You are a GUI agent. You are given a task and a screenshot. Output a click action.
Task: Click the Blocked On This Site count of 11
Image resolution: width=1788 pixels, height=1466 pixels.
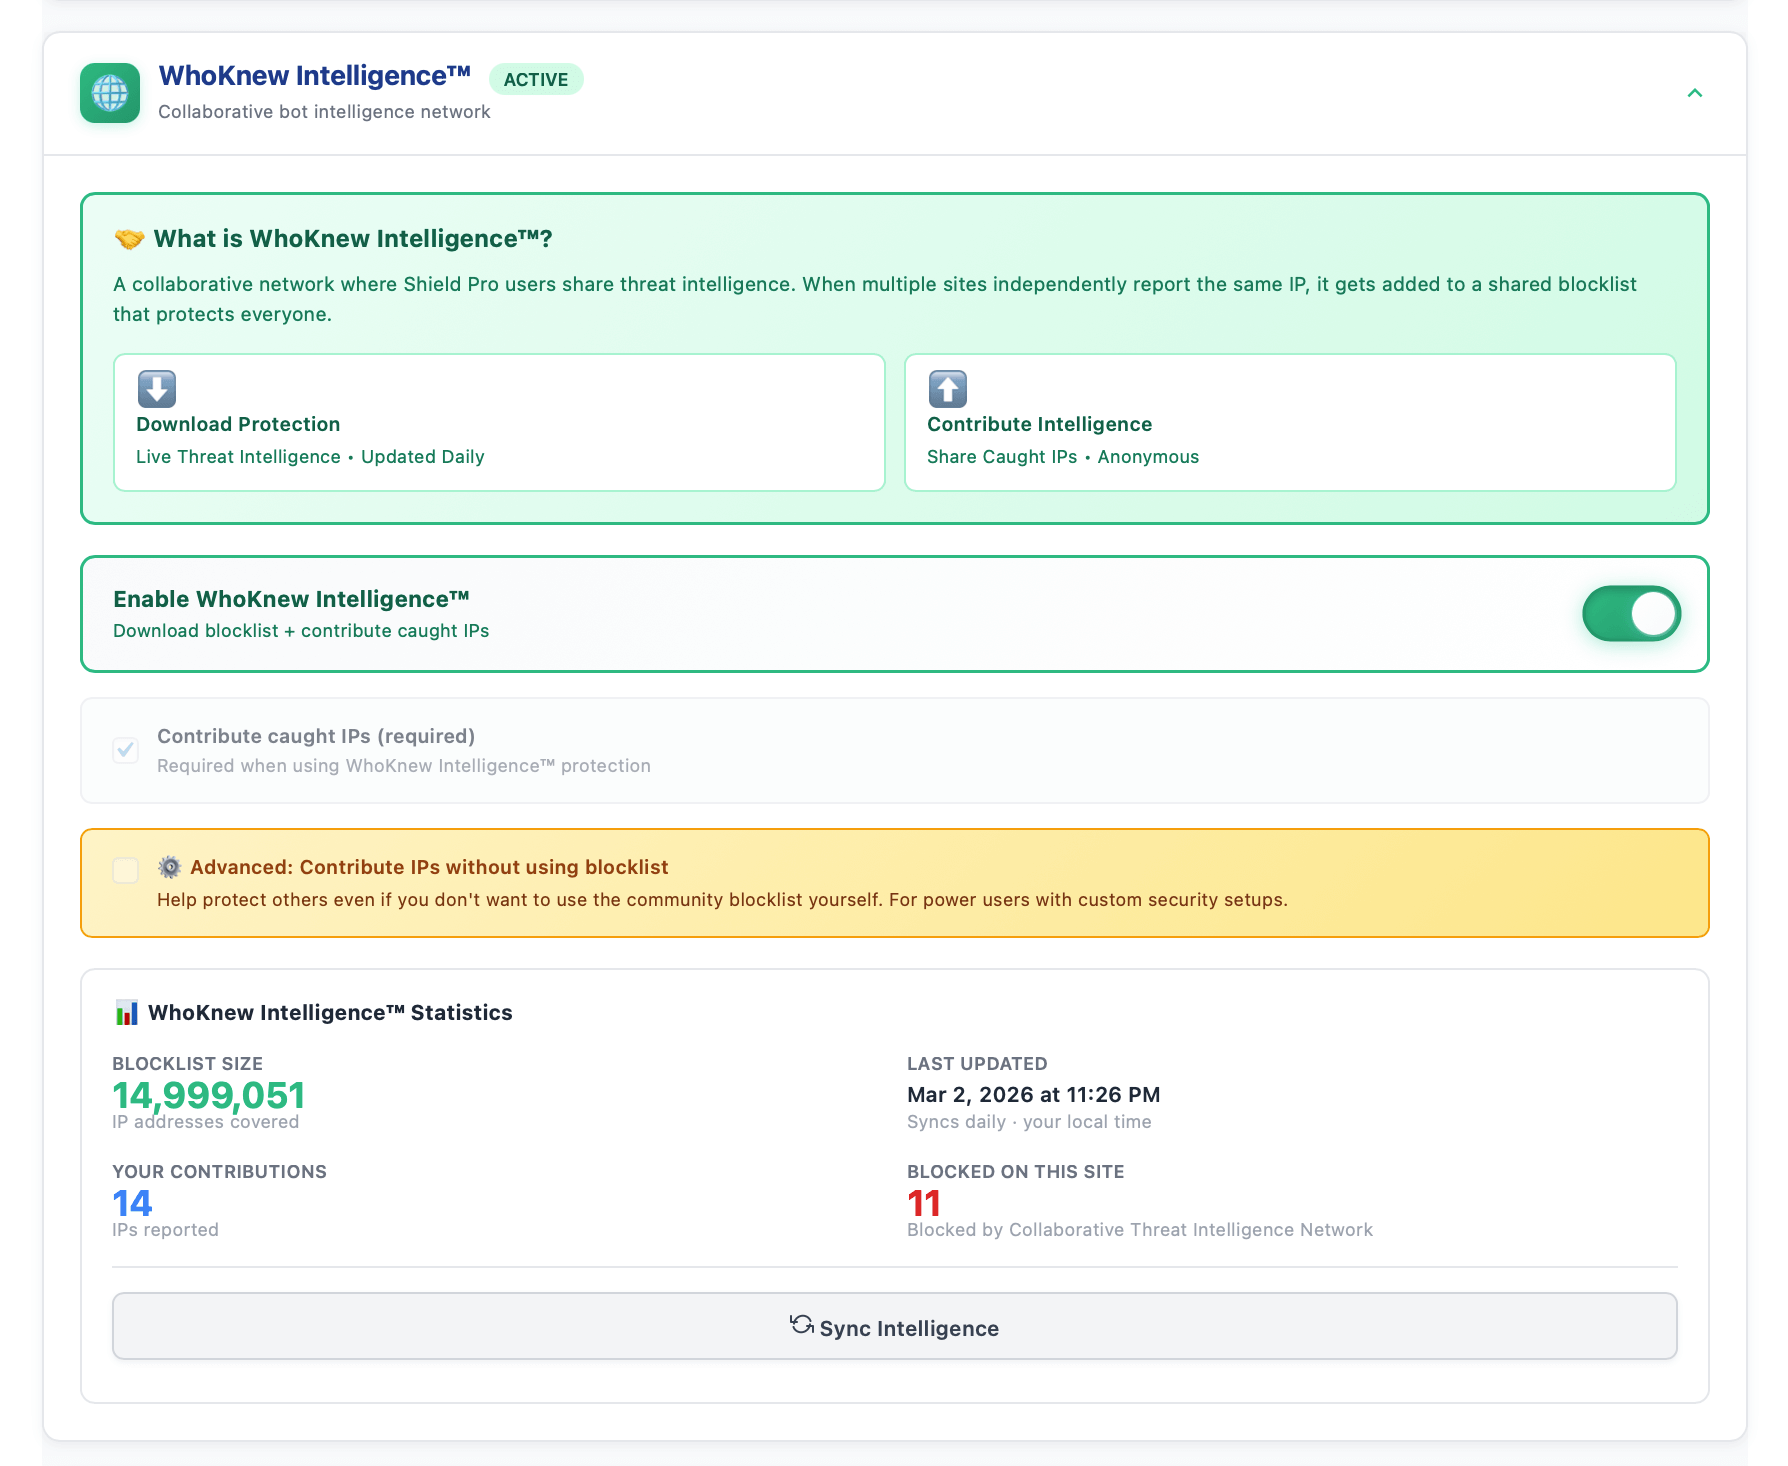923,1203
